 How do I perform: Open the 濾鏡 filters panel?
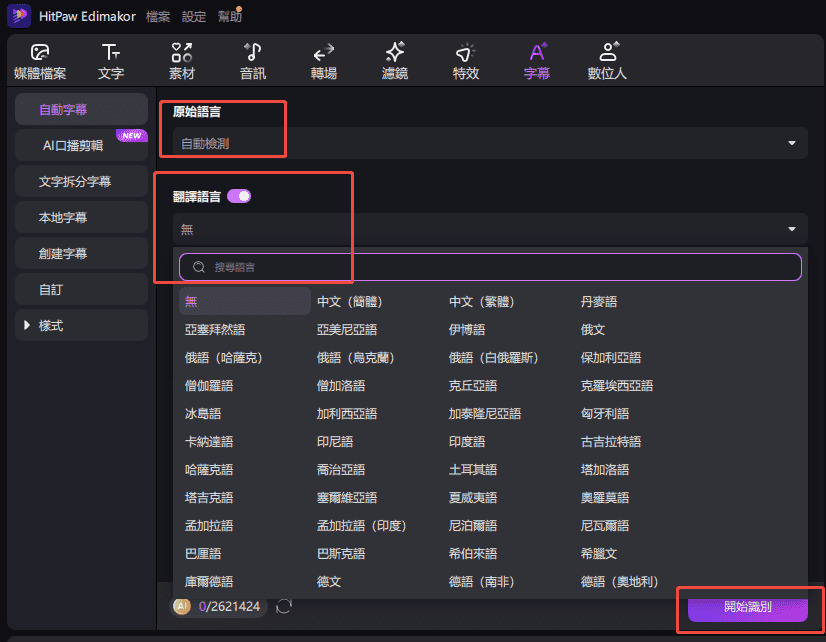pos(394,60)
